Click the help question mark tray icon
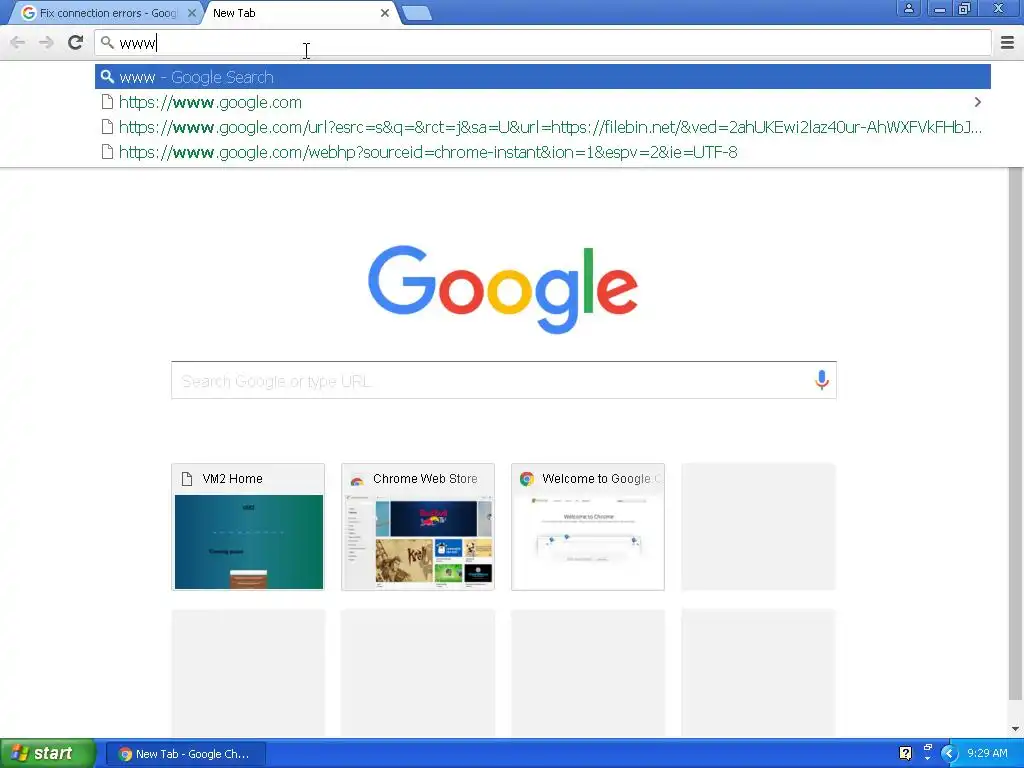The height and width of the screenshot is (768, 1024). pyautogui.click(x=905, y=754)
